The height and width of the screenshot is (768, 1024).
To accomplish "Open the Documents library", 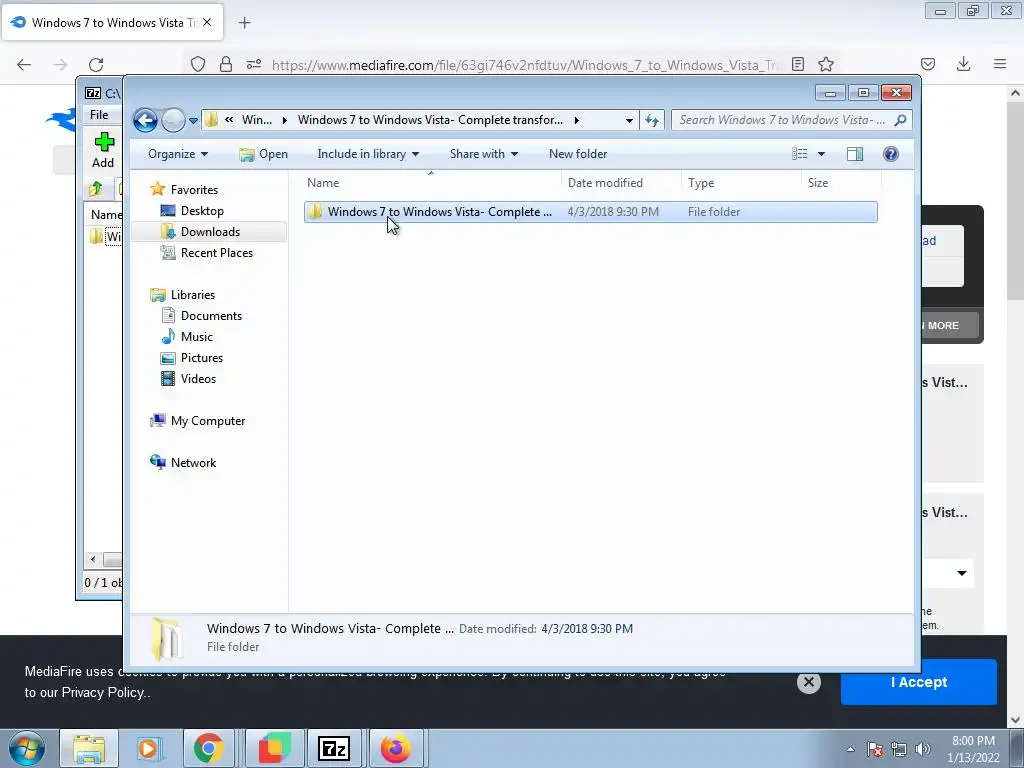I will [x=210, y=316].
